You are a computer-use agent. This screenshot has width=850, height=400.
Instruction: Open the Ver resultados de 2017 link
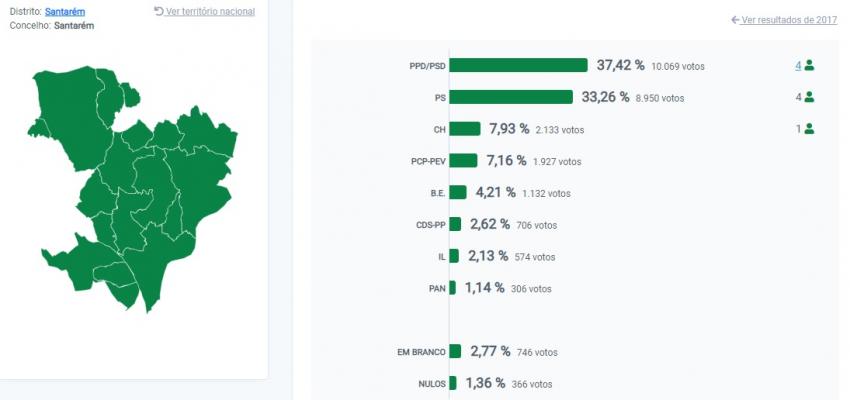pos(789,20)
